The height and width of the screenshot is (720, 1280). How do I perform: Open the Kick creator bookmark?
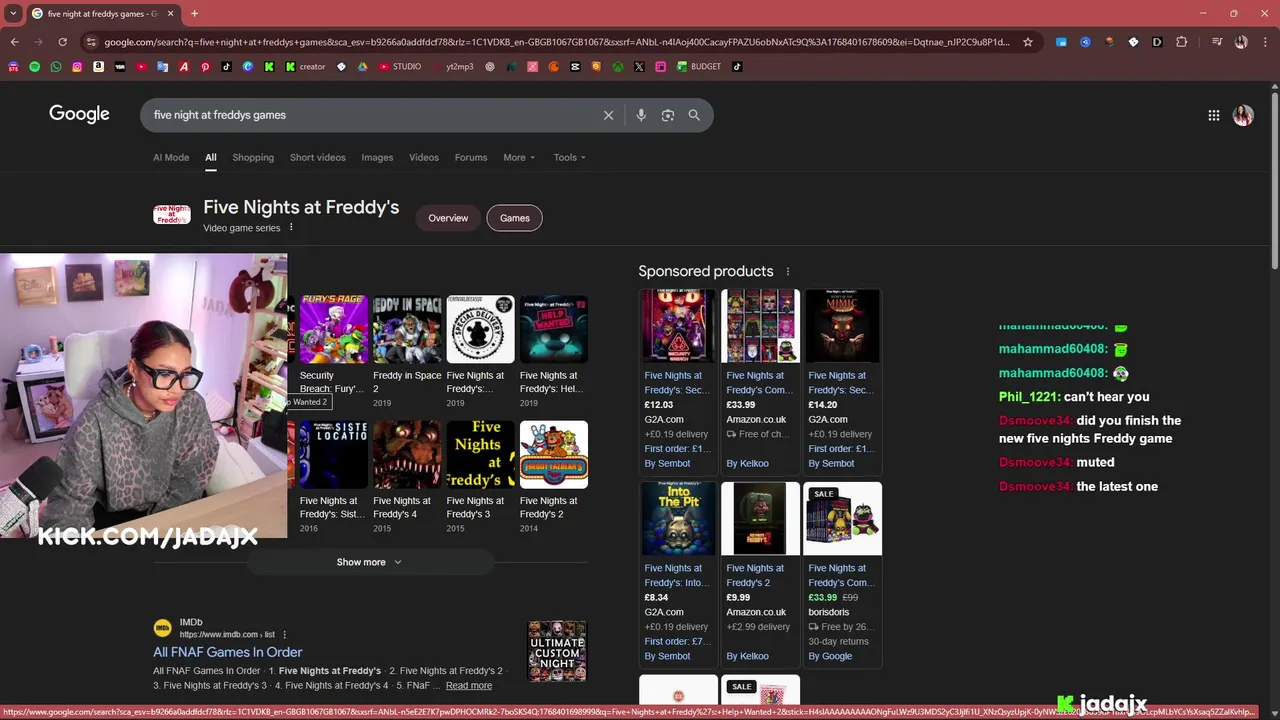305,67
